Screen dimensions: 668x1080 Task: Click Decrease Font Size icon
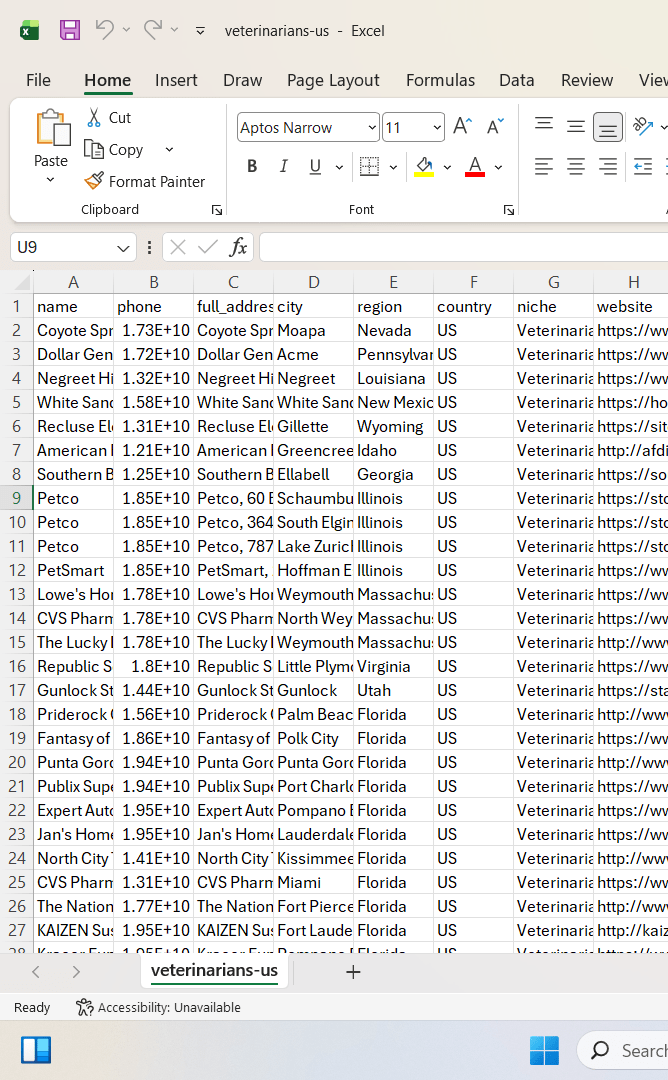[495, 127]
